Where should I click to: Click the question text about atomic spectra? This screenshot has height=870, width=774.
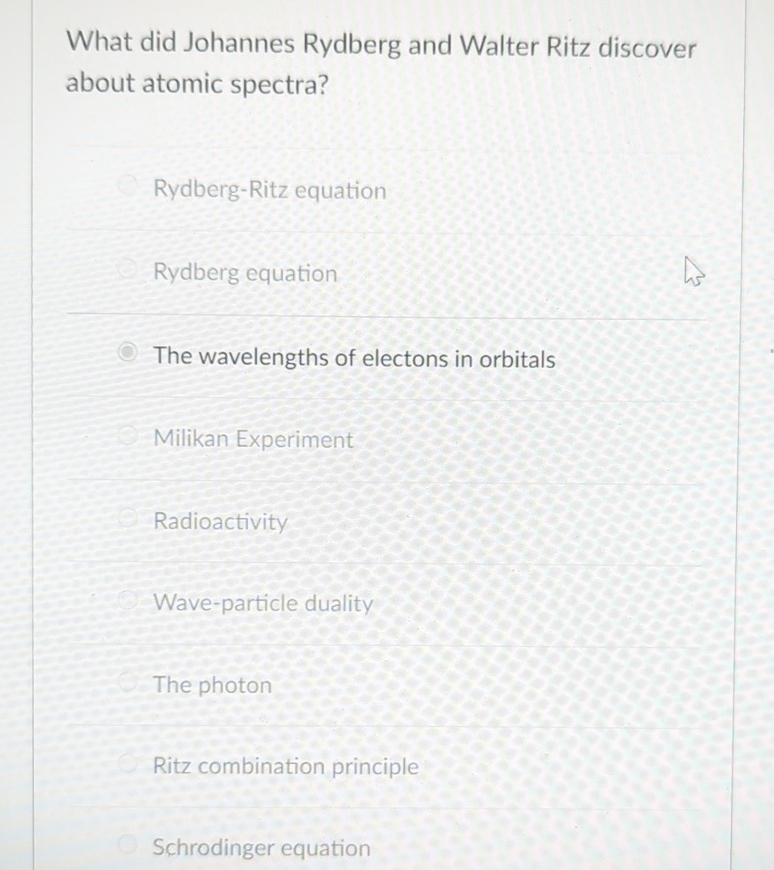point(380,62)
